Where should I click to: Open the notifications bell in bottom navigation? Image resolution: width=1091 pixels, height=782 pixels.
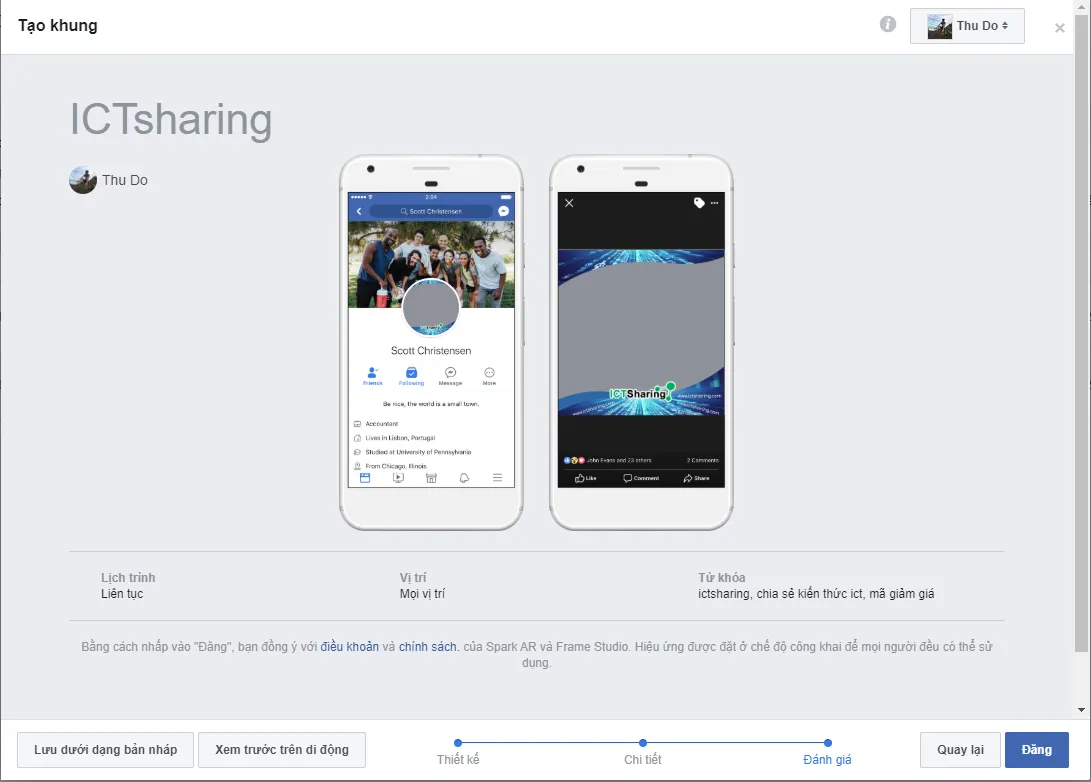[464, 478]
